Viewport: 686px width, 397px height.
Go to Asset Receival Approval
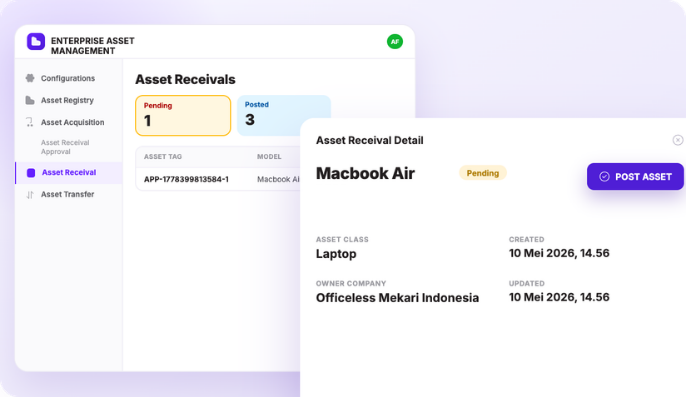point(65,147)
